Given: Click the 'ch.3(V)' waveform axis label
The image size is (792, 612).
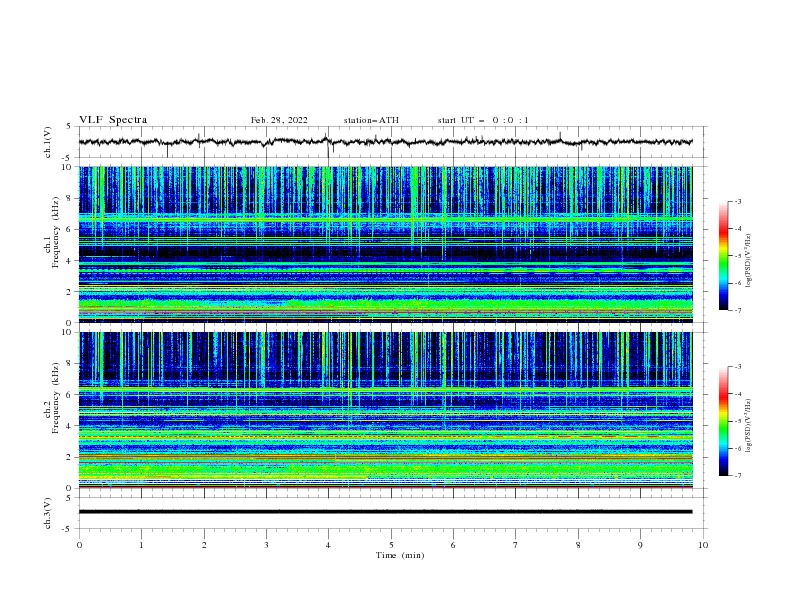Looking at the screenshot, I should pos(48,513).
